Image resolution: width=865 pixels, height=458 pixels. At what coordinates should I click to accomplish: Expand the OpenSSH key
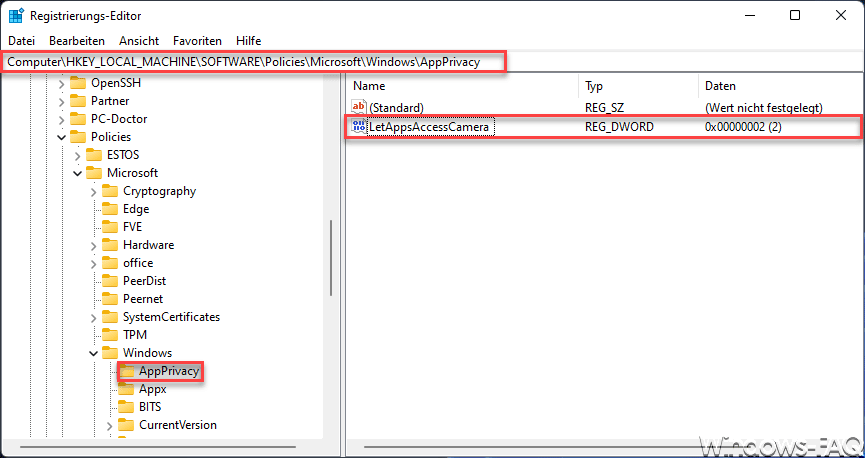(x=61, y=83)
